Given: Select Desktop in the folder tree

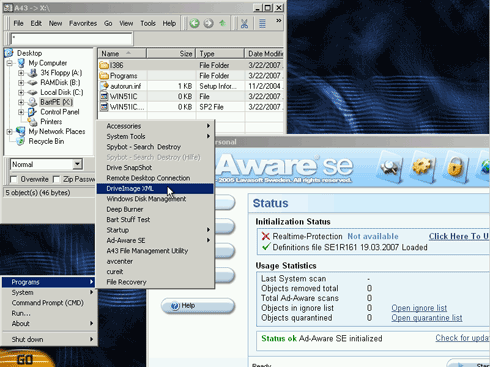Looking at the screenshot, I should 29,53.
